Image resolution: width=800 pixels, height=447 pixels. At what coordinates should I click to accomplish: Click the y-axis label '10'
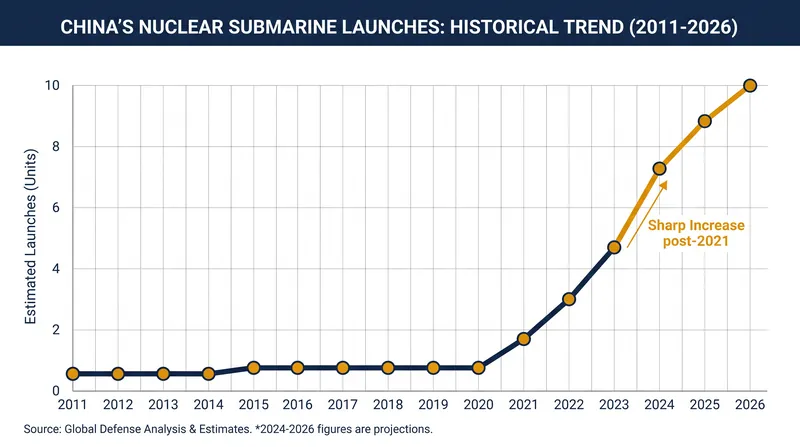[x=52, y=85]
